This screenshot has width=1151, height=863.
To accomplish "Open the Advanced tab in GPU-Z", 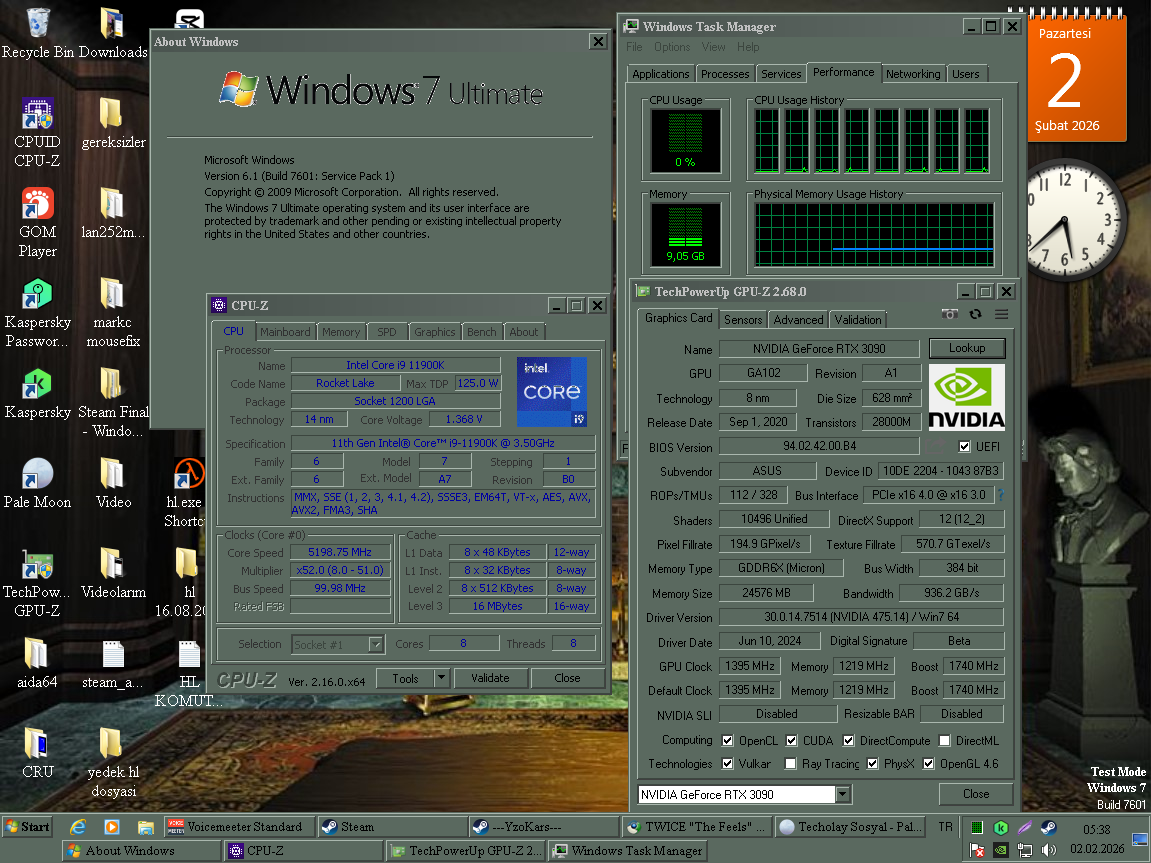I will [798, 319].
